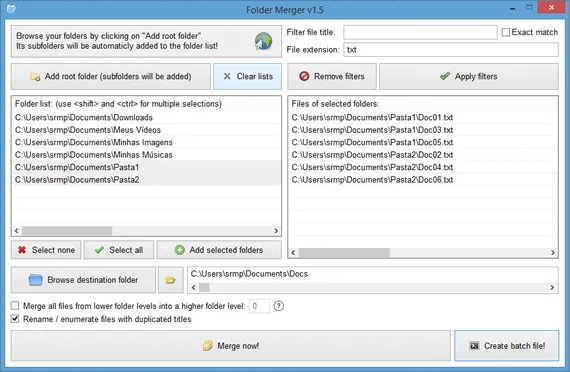The height and width of the screenshot is (372, 570).
Task: Select Documents\Meus Vídeos folder row
Action: click(146, 130)
